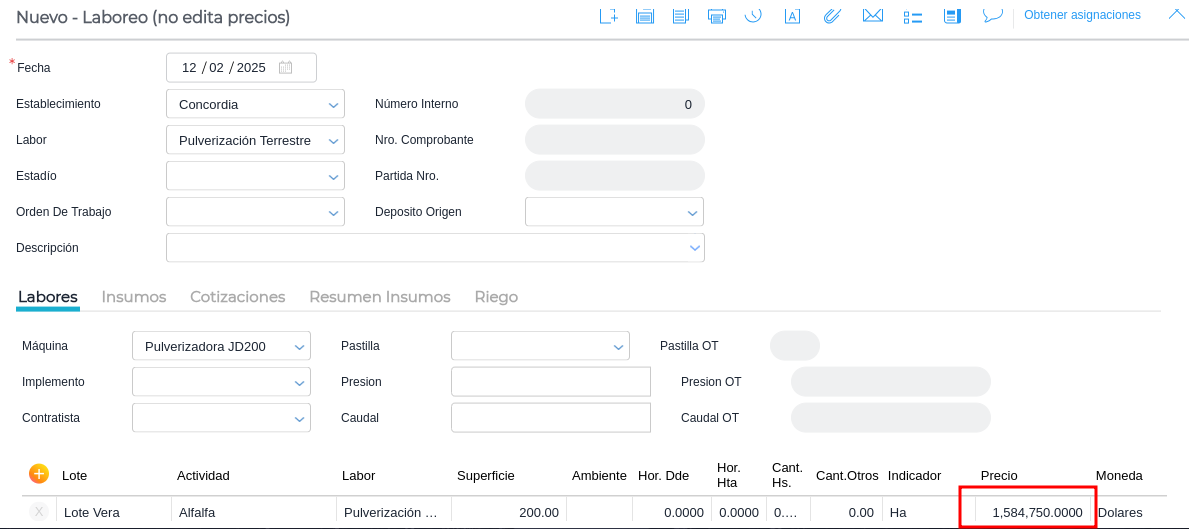The height and width of the screenshot is (529, 1189).
Task: Expand the Establecimiento dropdown
Action: pos(333,104)
